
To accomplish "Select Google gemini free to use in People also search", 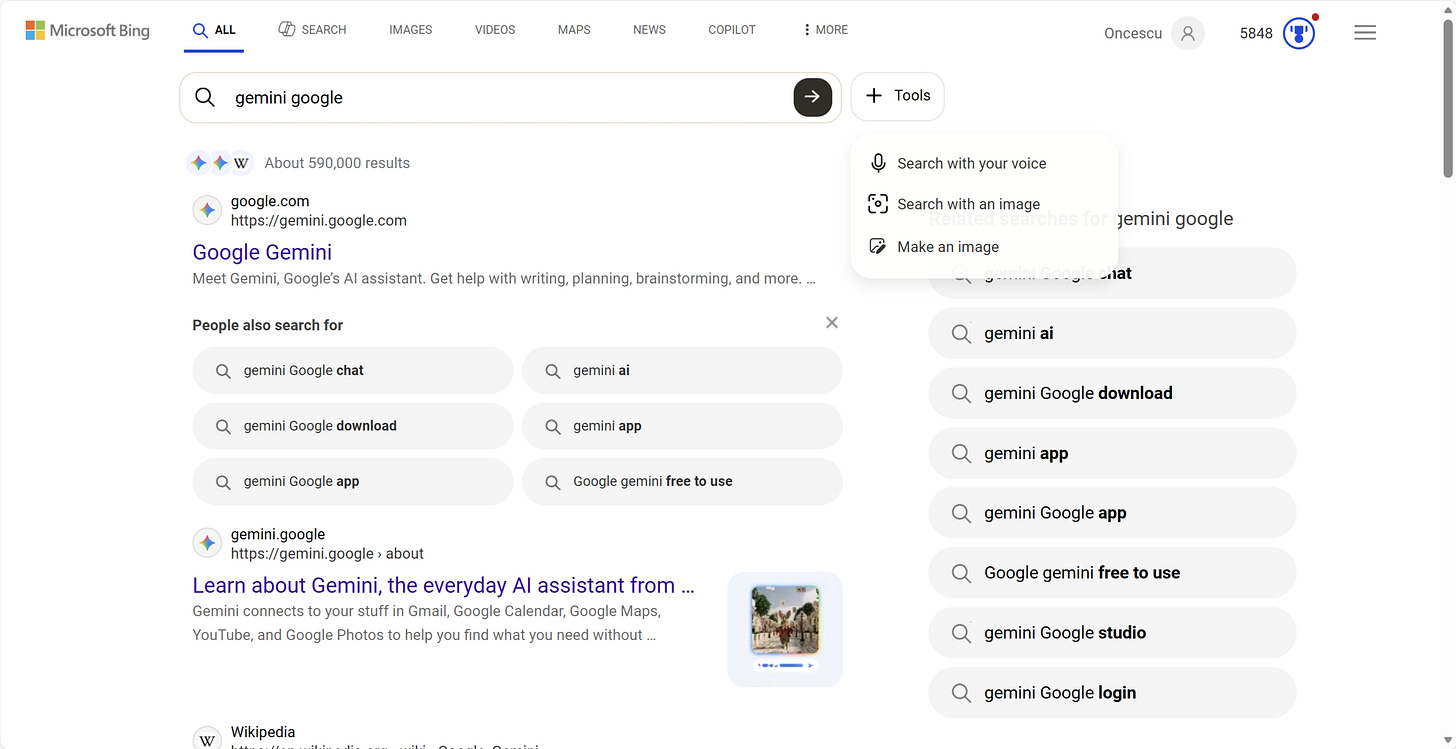I will point(682,481).
